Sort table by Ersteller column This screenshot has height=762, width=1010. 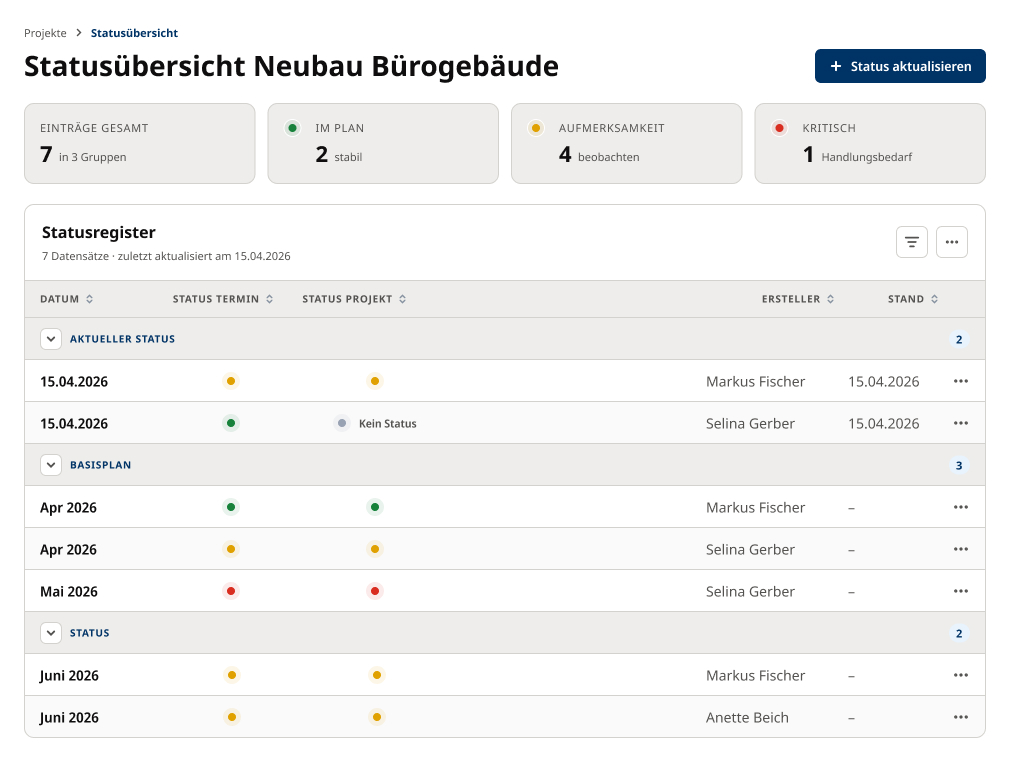(x=797, y=299)
